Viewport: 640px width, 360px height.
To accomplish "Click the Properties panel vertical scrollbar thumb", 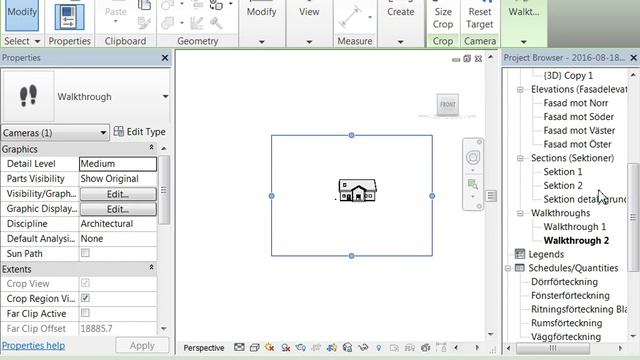I will pyautogui.click(x=164, y=190).
